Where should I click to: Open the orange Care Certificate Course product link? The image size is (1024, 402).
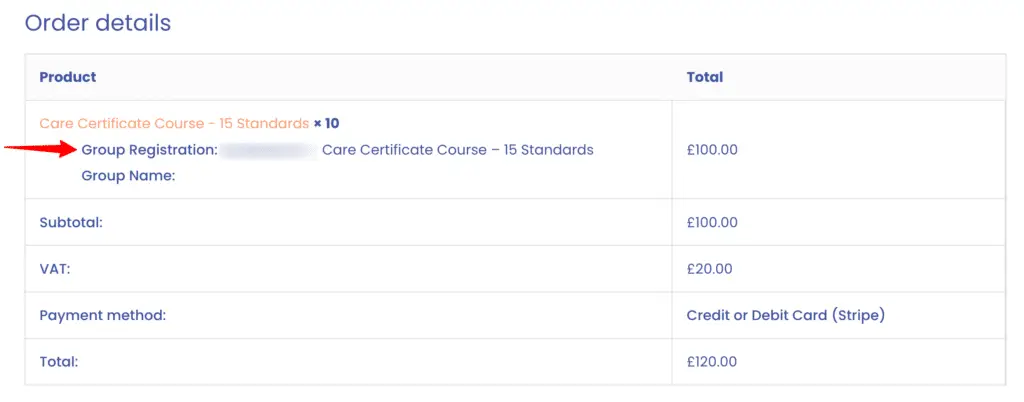[174, 123]
